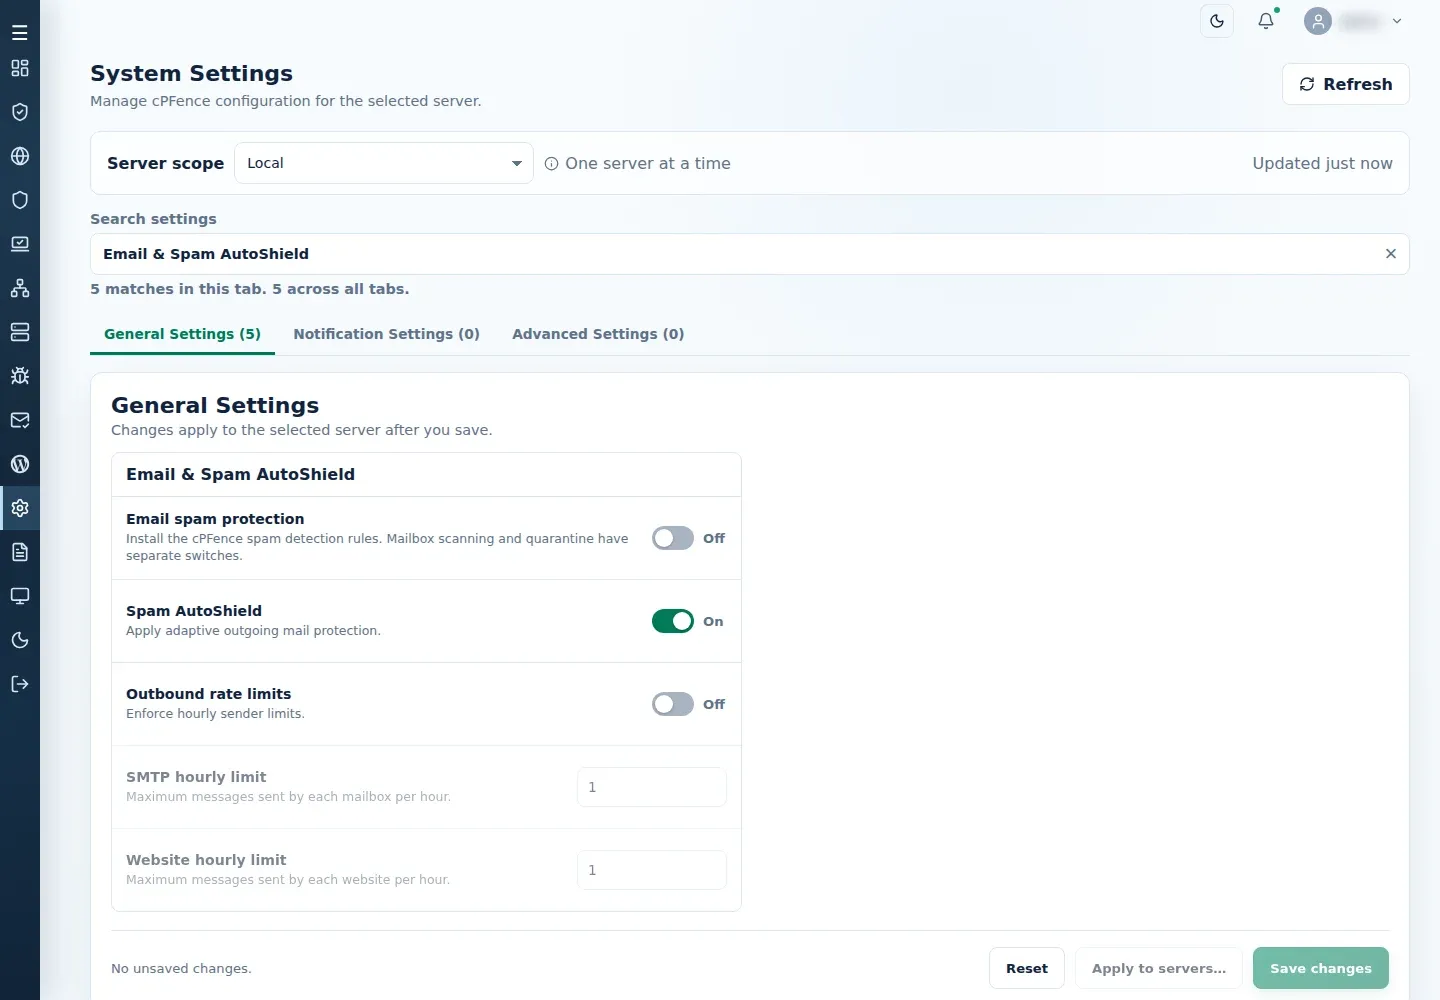The width and height of the screenshot is (1440, 1000).
Task: Clear the search settings field
Action: tap(1390, 254)
